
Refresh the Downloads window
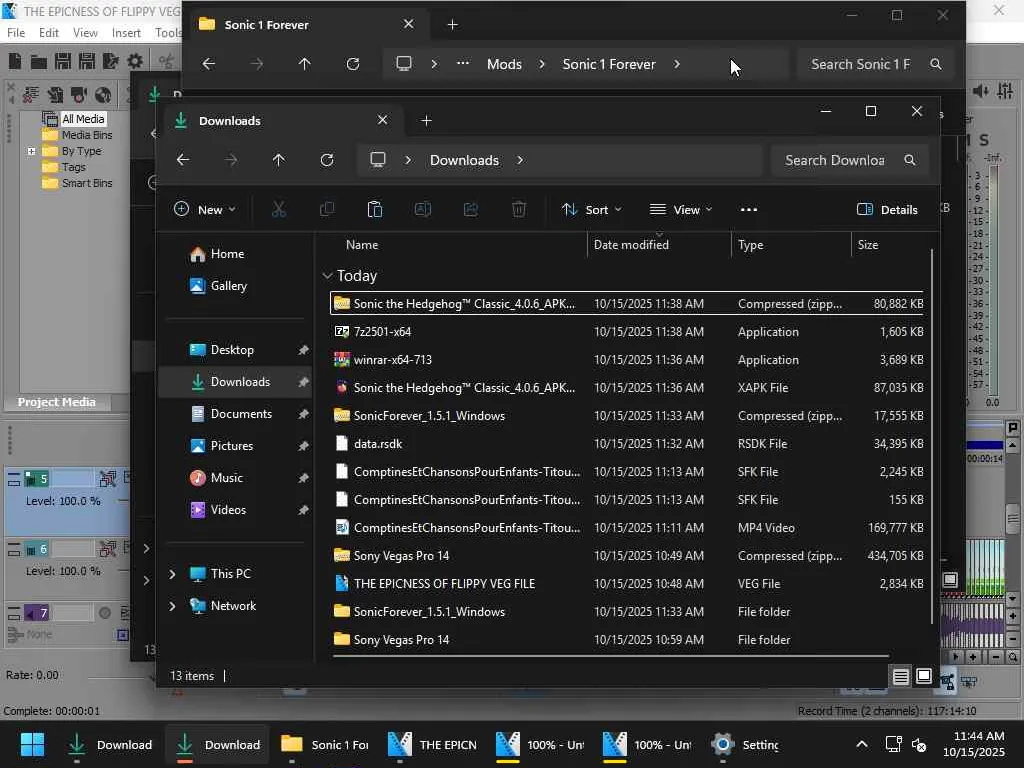(327, 160)
